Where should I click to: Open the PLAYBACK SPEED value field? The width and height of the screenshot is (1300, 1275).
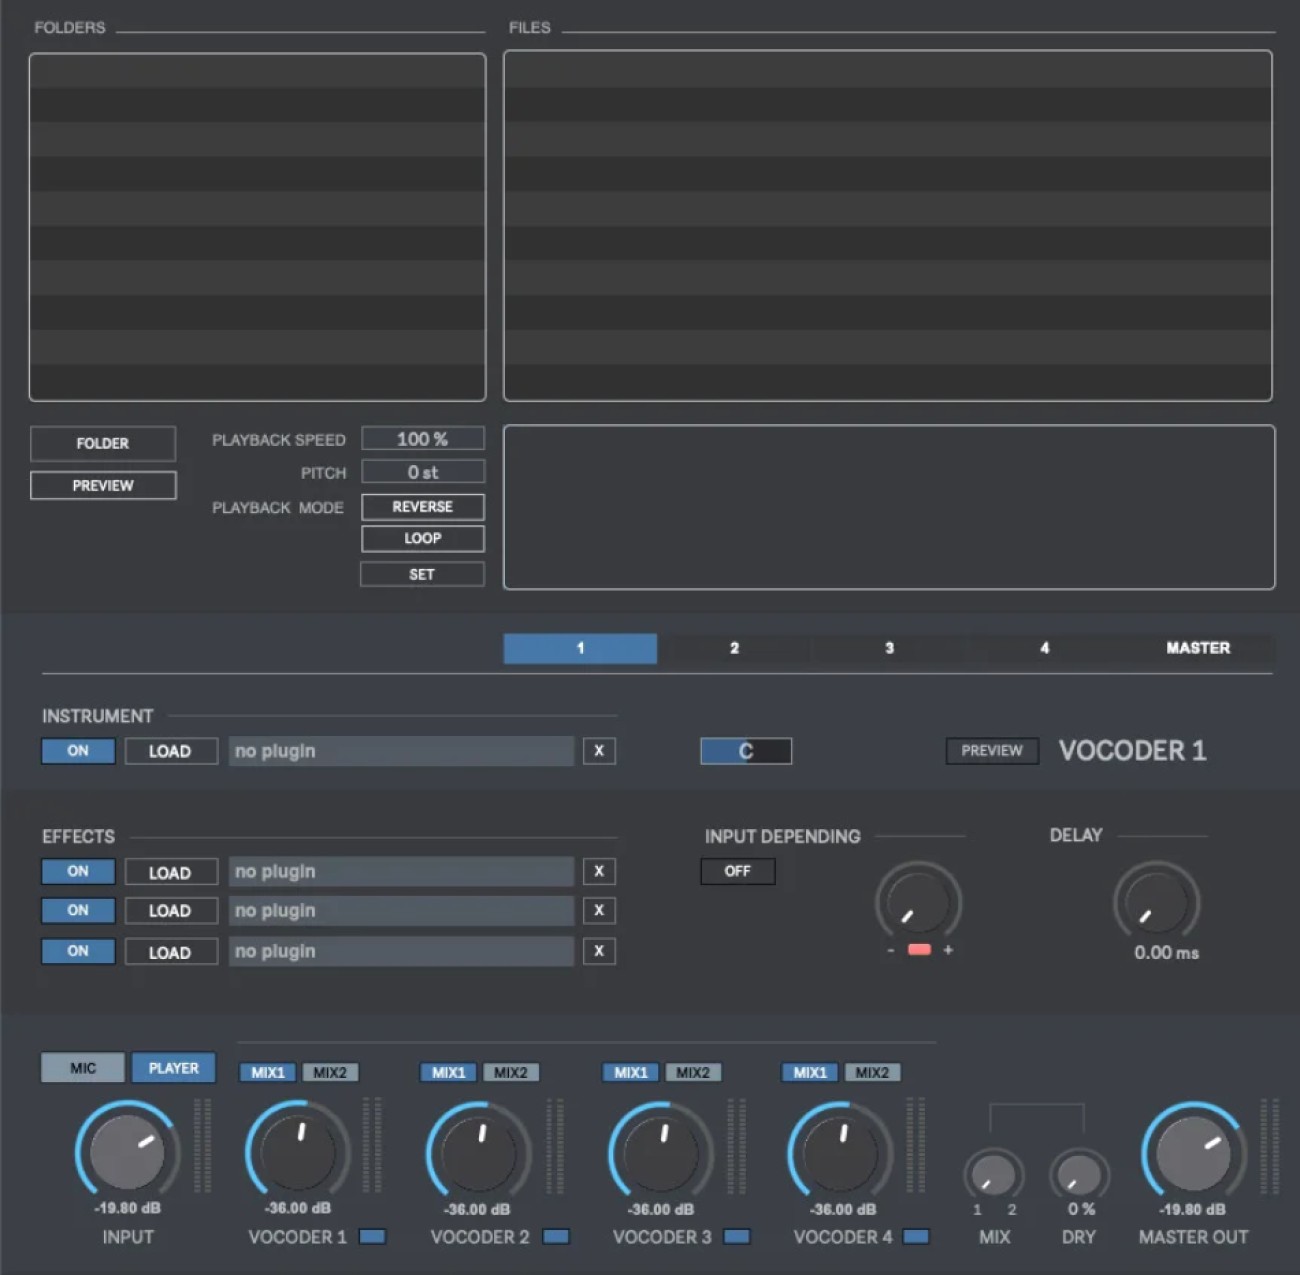point(421,438)
